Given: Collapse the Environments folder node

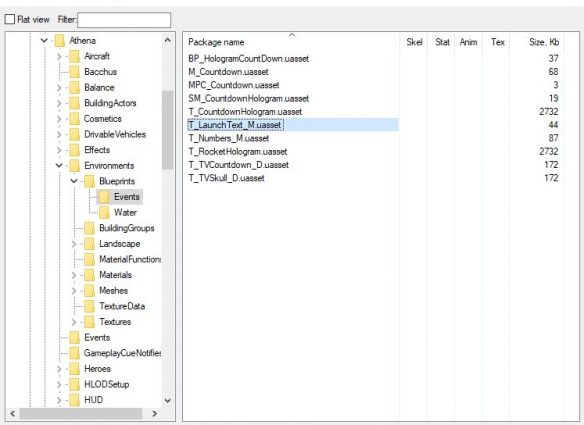Looking at the screenshot, I should tap(59, 165).
